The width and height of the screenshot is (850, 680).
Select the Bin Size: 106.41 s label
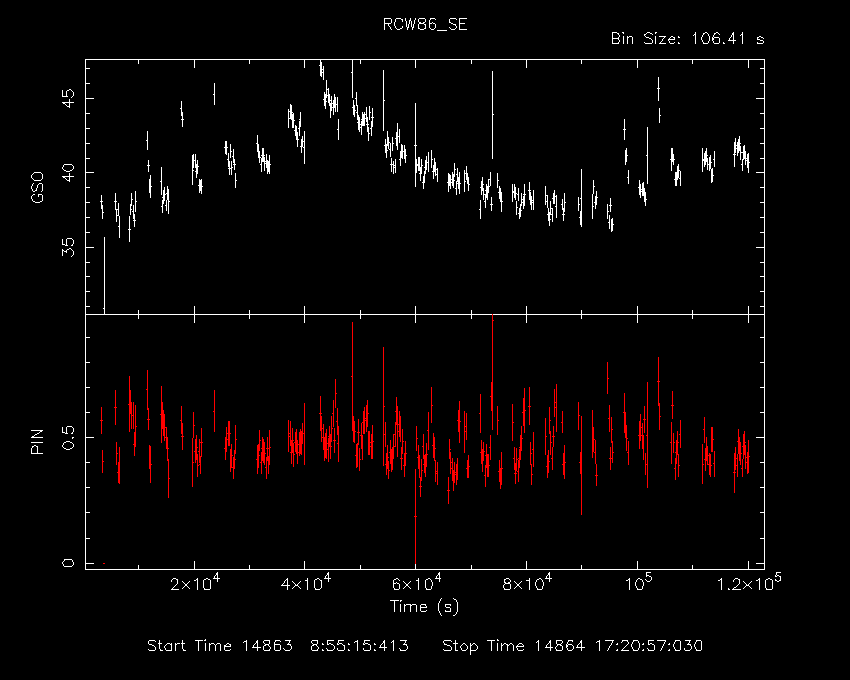(x=687, y=39)
